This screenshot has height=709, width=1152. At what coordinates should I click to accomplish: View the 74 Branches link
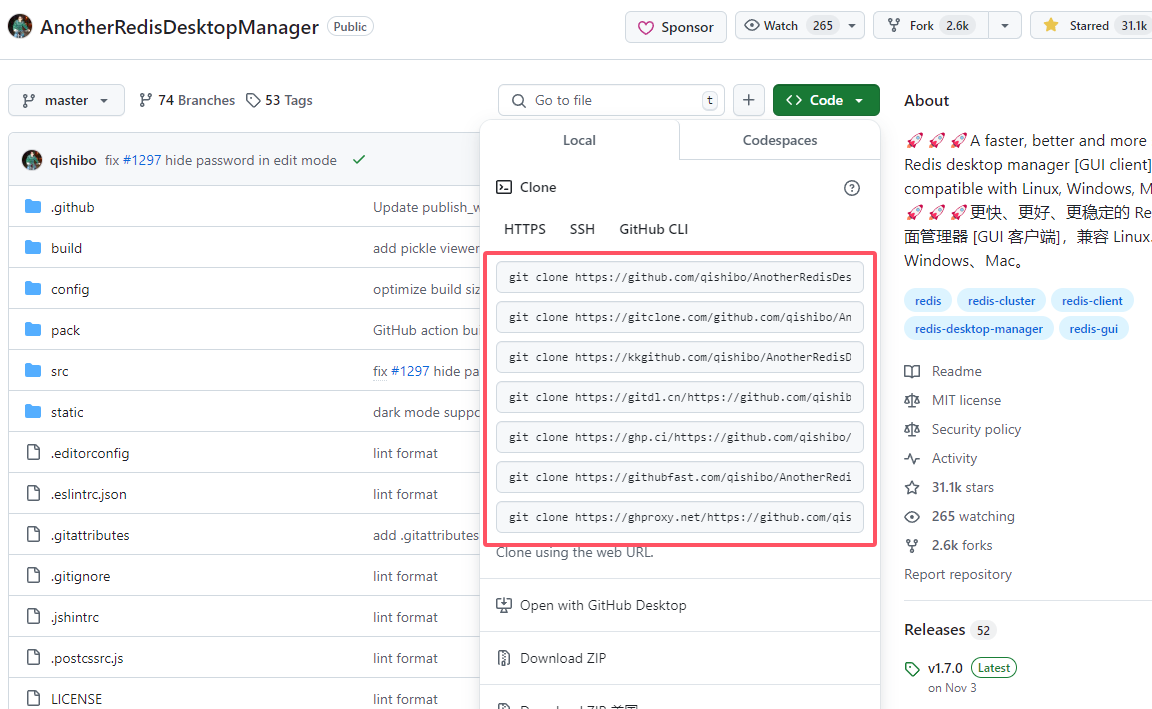pyautogui.click(x=187, y=101)
